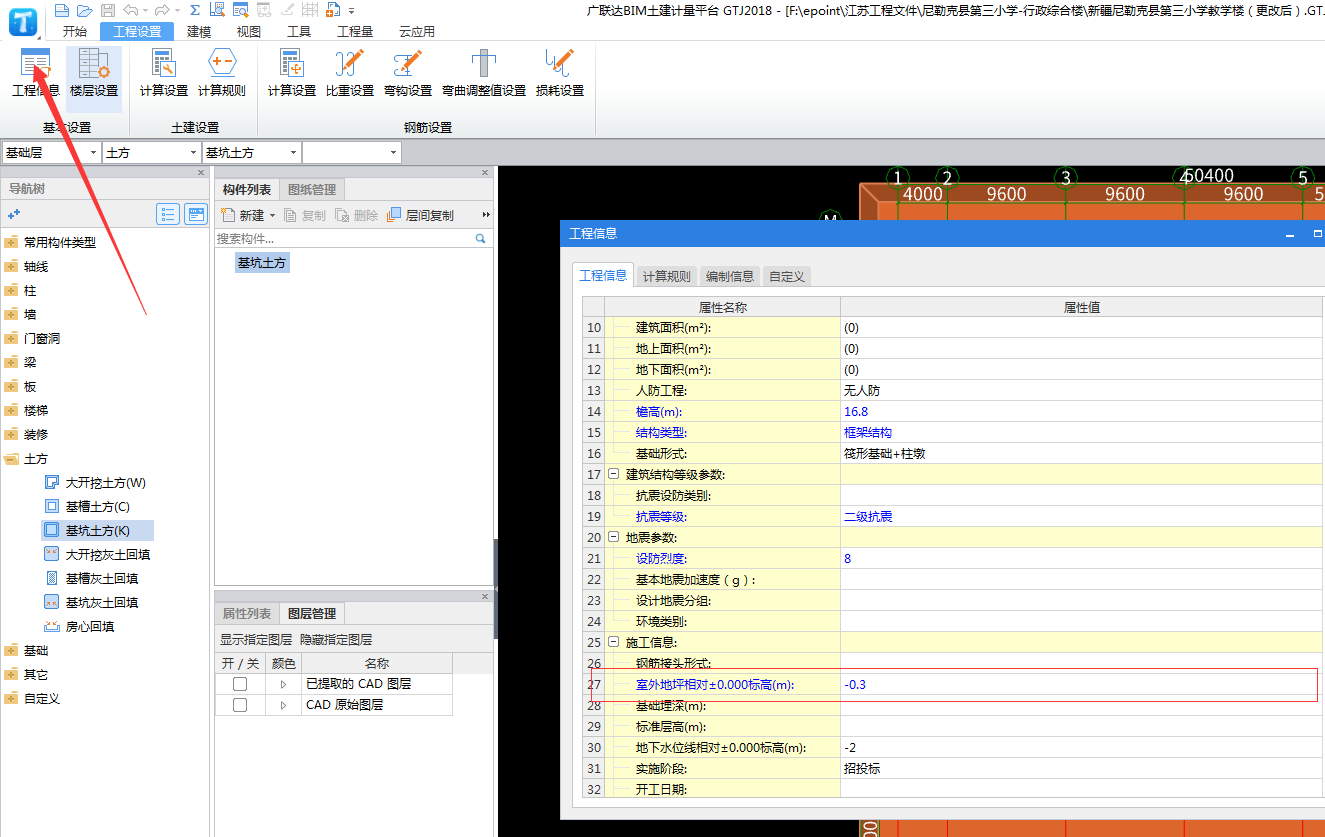1325x837 pixels.
Task: Switch to the 云应用 ribbon tab
Action: click(417, 31)
